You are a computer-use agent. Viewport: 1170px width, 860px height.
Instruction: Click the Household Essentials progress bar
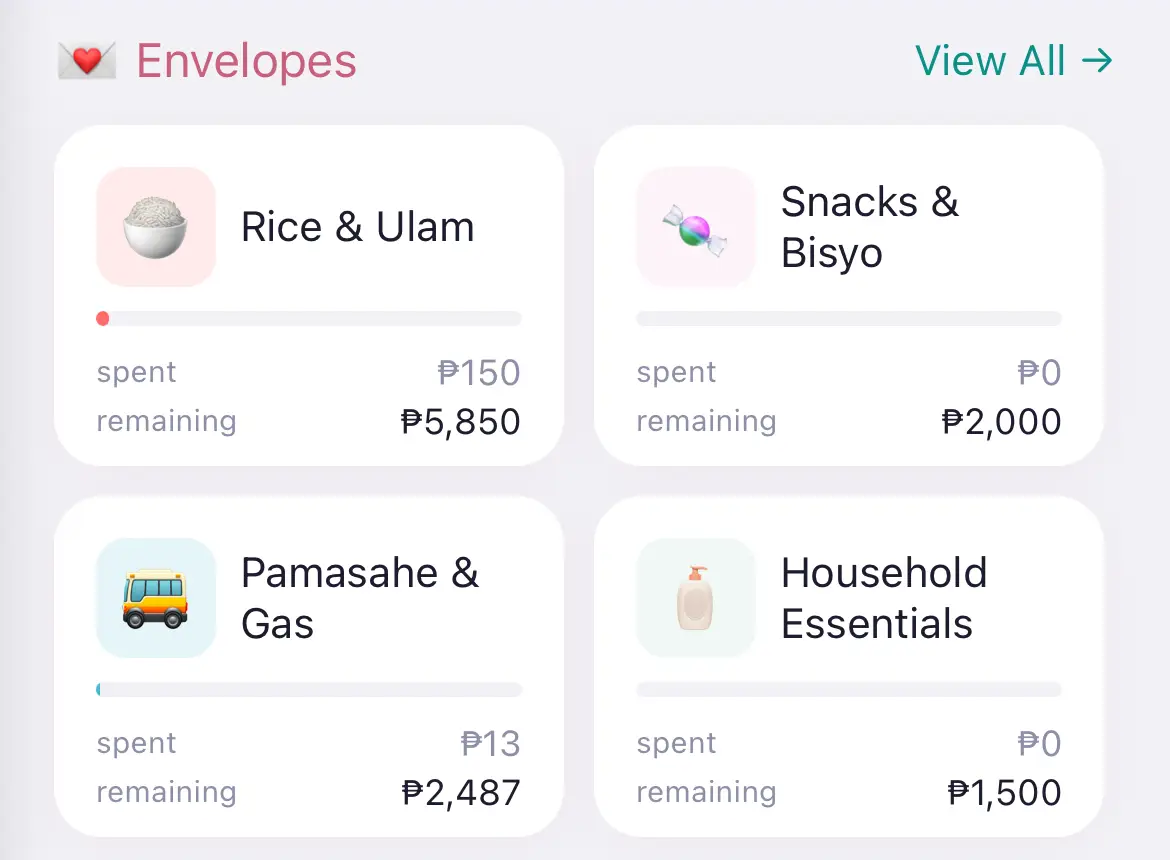tap(848, 690)
